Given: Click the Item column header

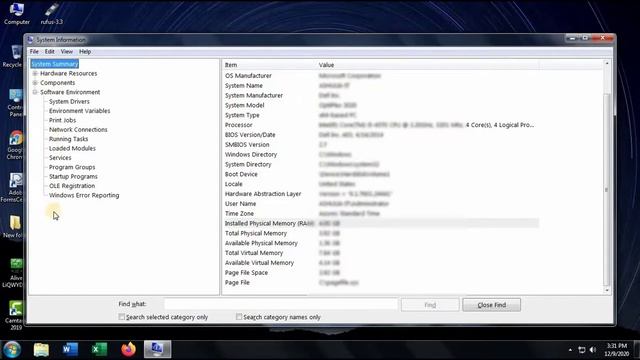Looking at the screenshot, I should point(269,65).
